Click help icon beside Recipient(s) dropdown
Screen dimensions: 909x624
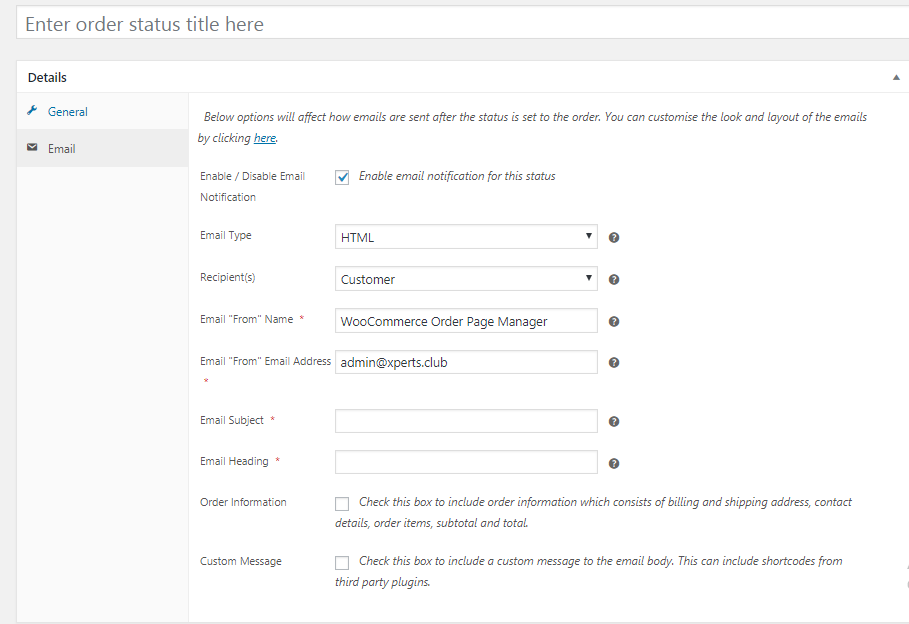(614, 280)
